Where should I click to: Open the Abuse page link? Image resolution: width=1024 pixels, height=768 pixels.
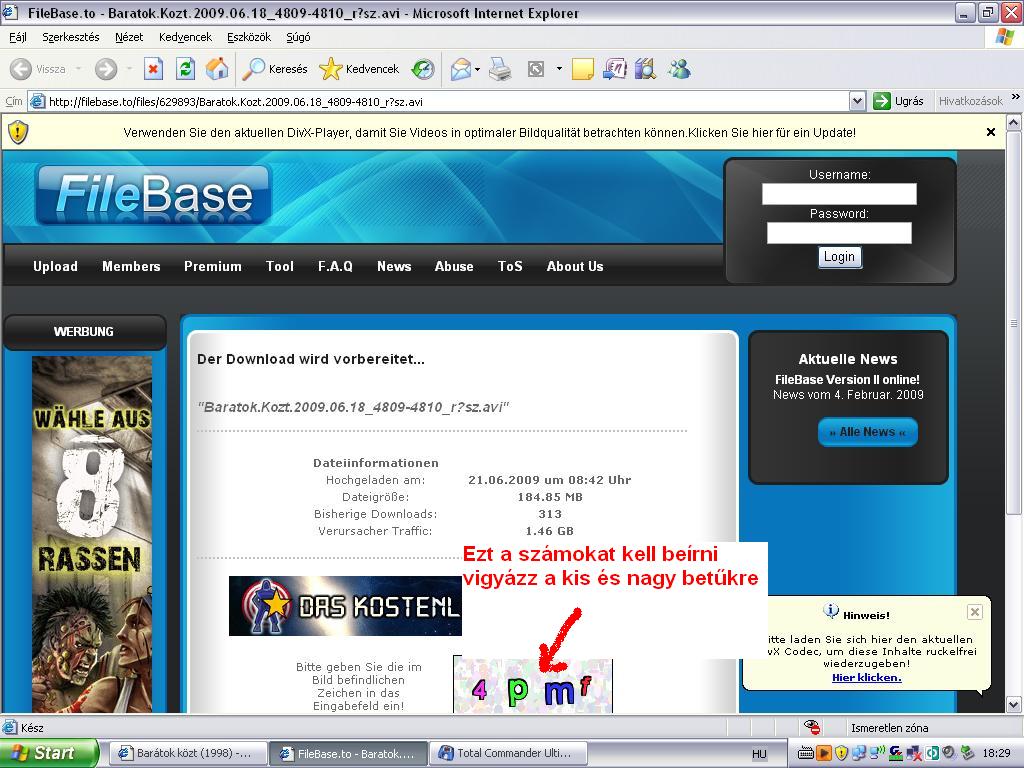point(454,266)
